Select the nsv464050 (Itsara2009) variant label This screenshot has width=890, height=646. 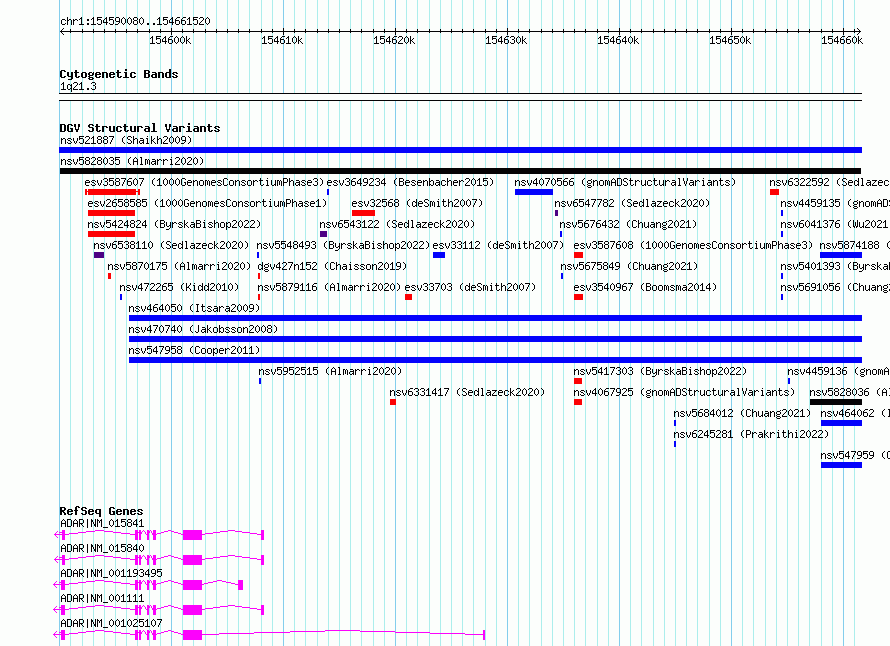pos(194,308)
